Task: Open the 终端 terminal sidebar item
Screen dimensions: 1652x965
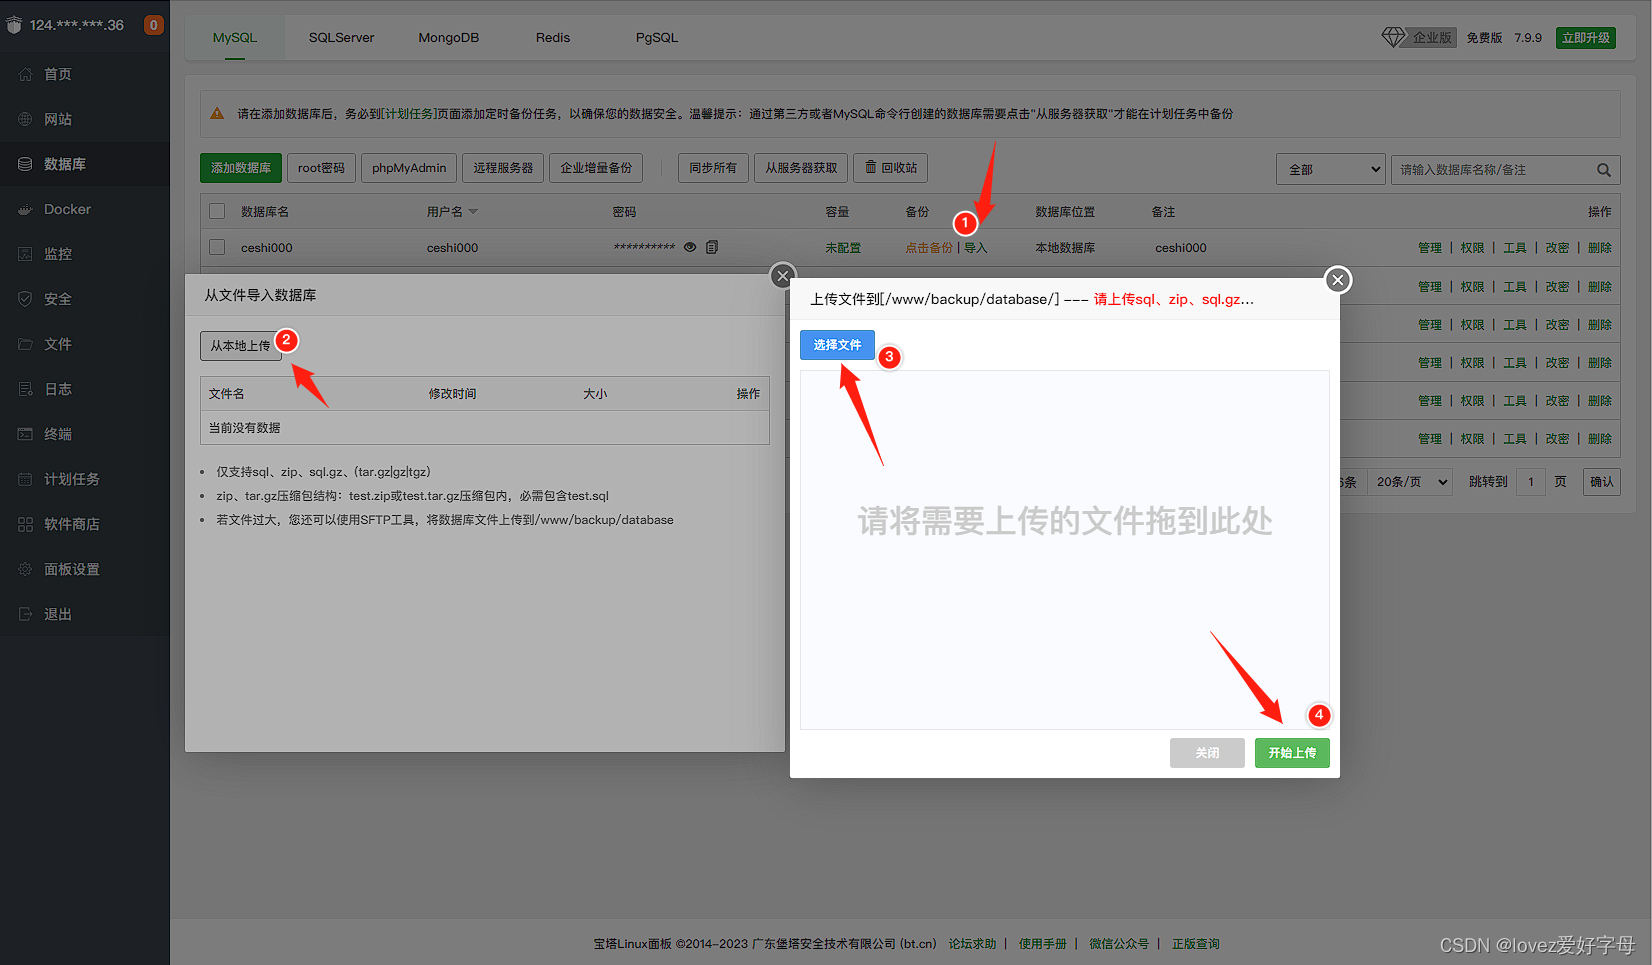Action: point(85,434)
